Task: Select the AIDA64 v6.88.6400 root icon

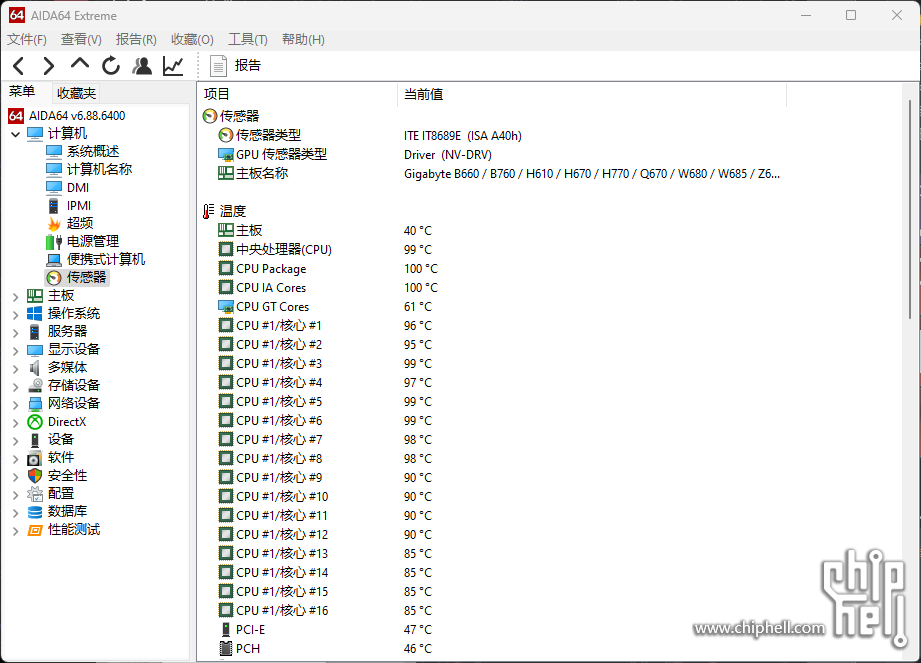Action: 16,116
